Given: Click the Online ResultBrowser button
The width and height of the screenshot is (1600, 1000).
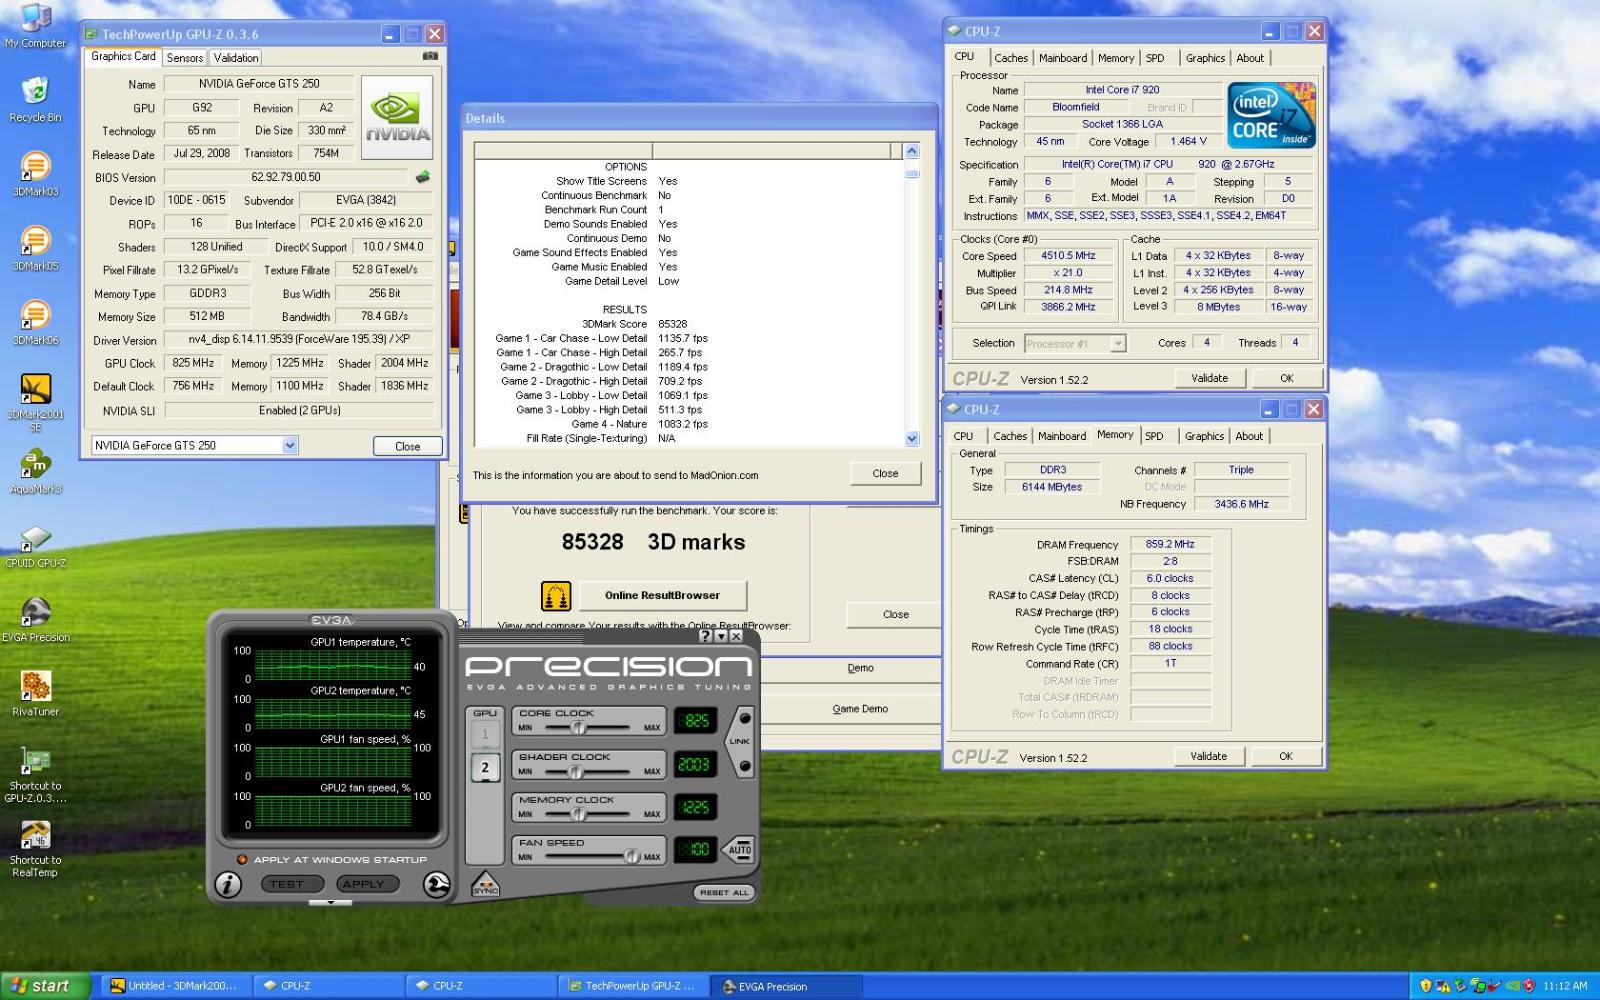Looking at the screenshot, I should tap(662, 596).
